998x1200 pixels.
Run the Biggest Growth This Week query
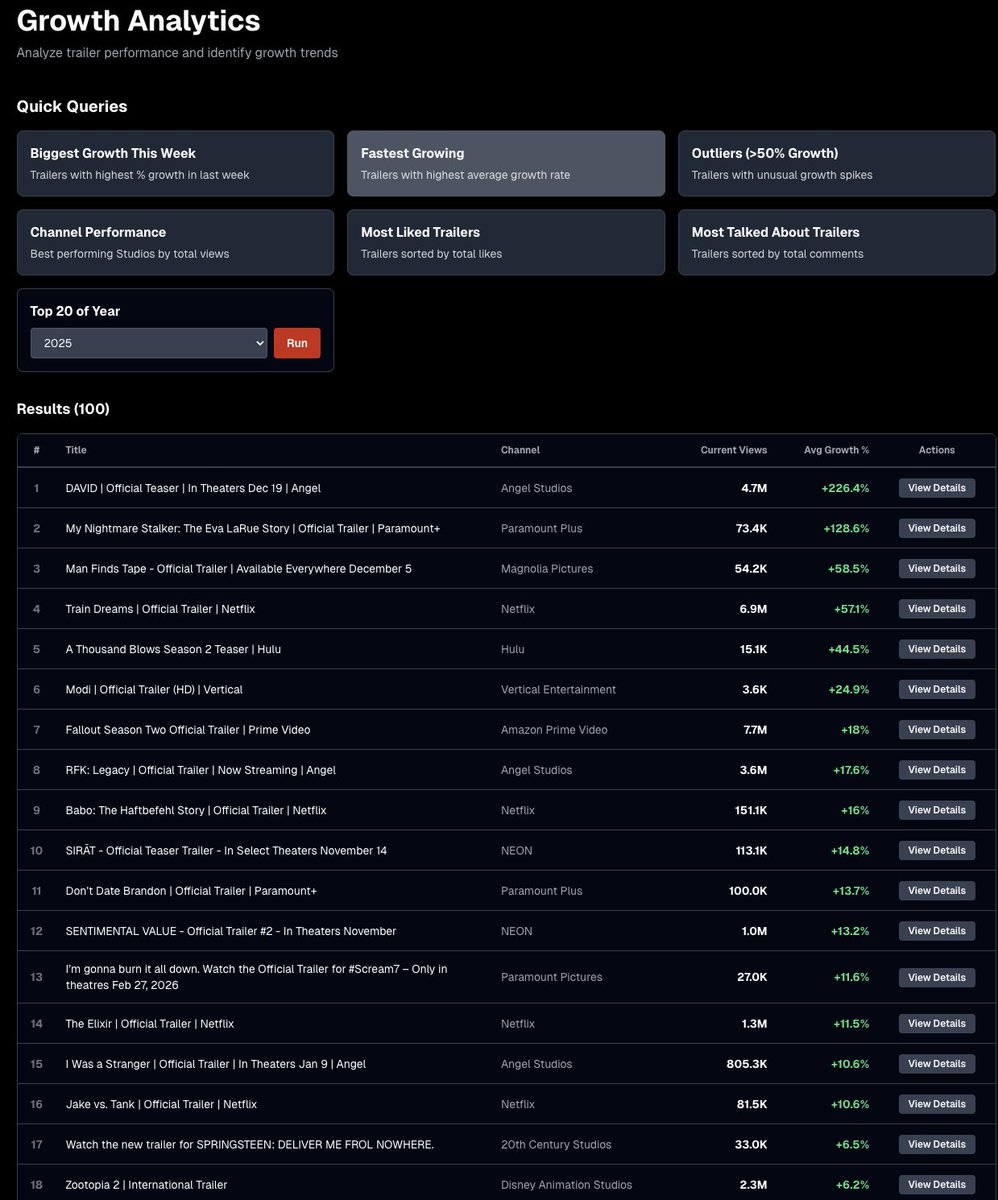(x=175, y=163)
